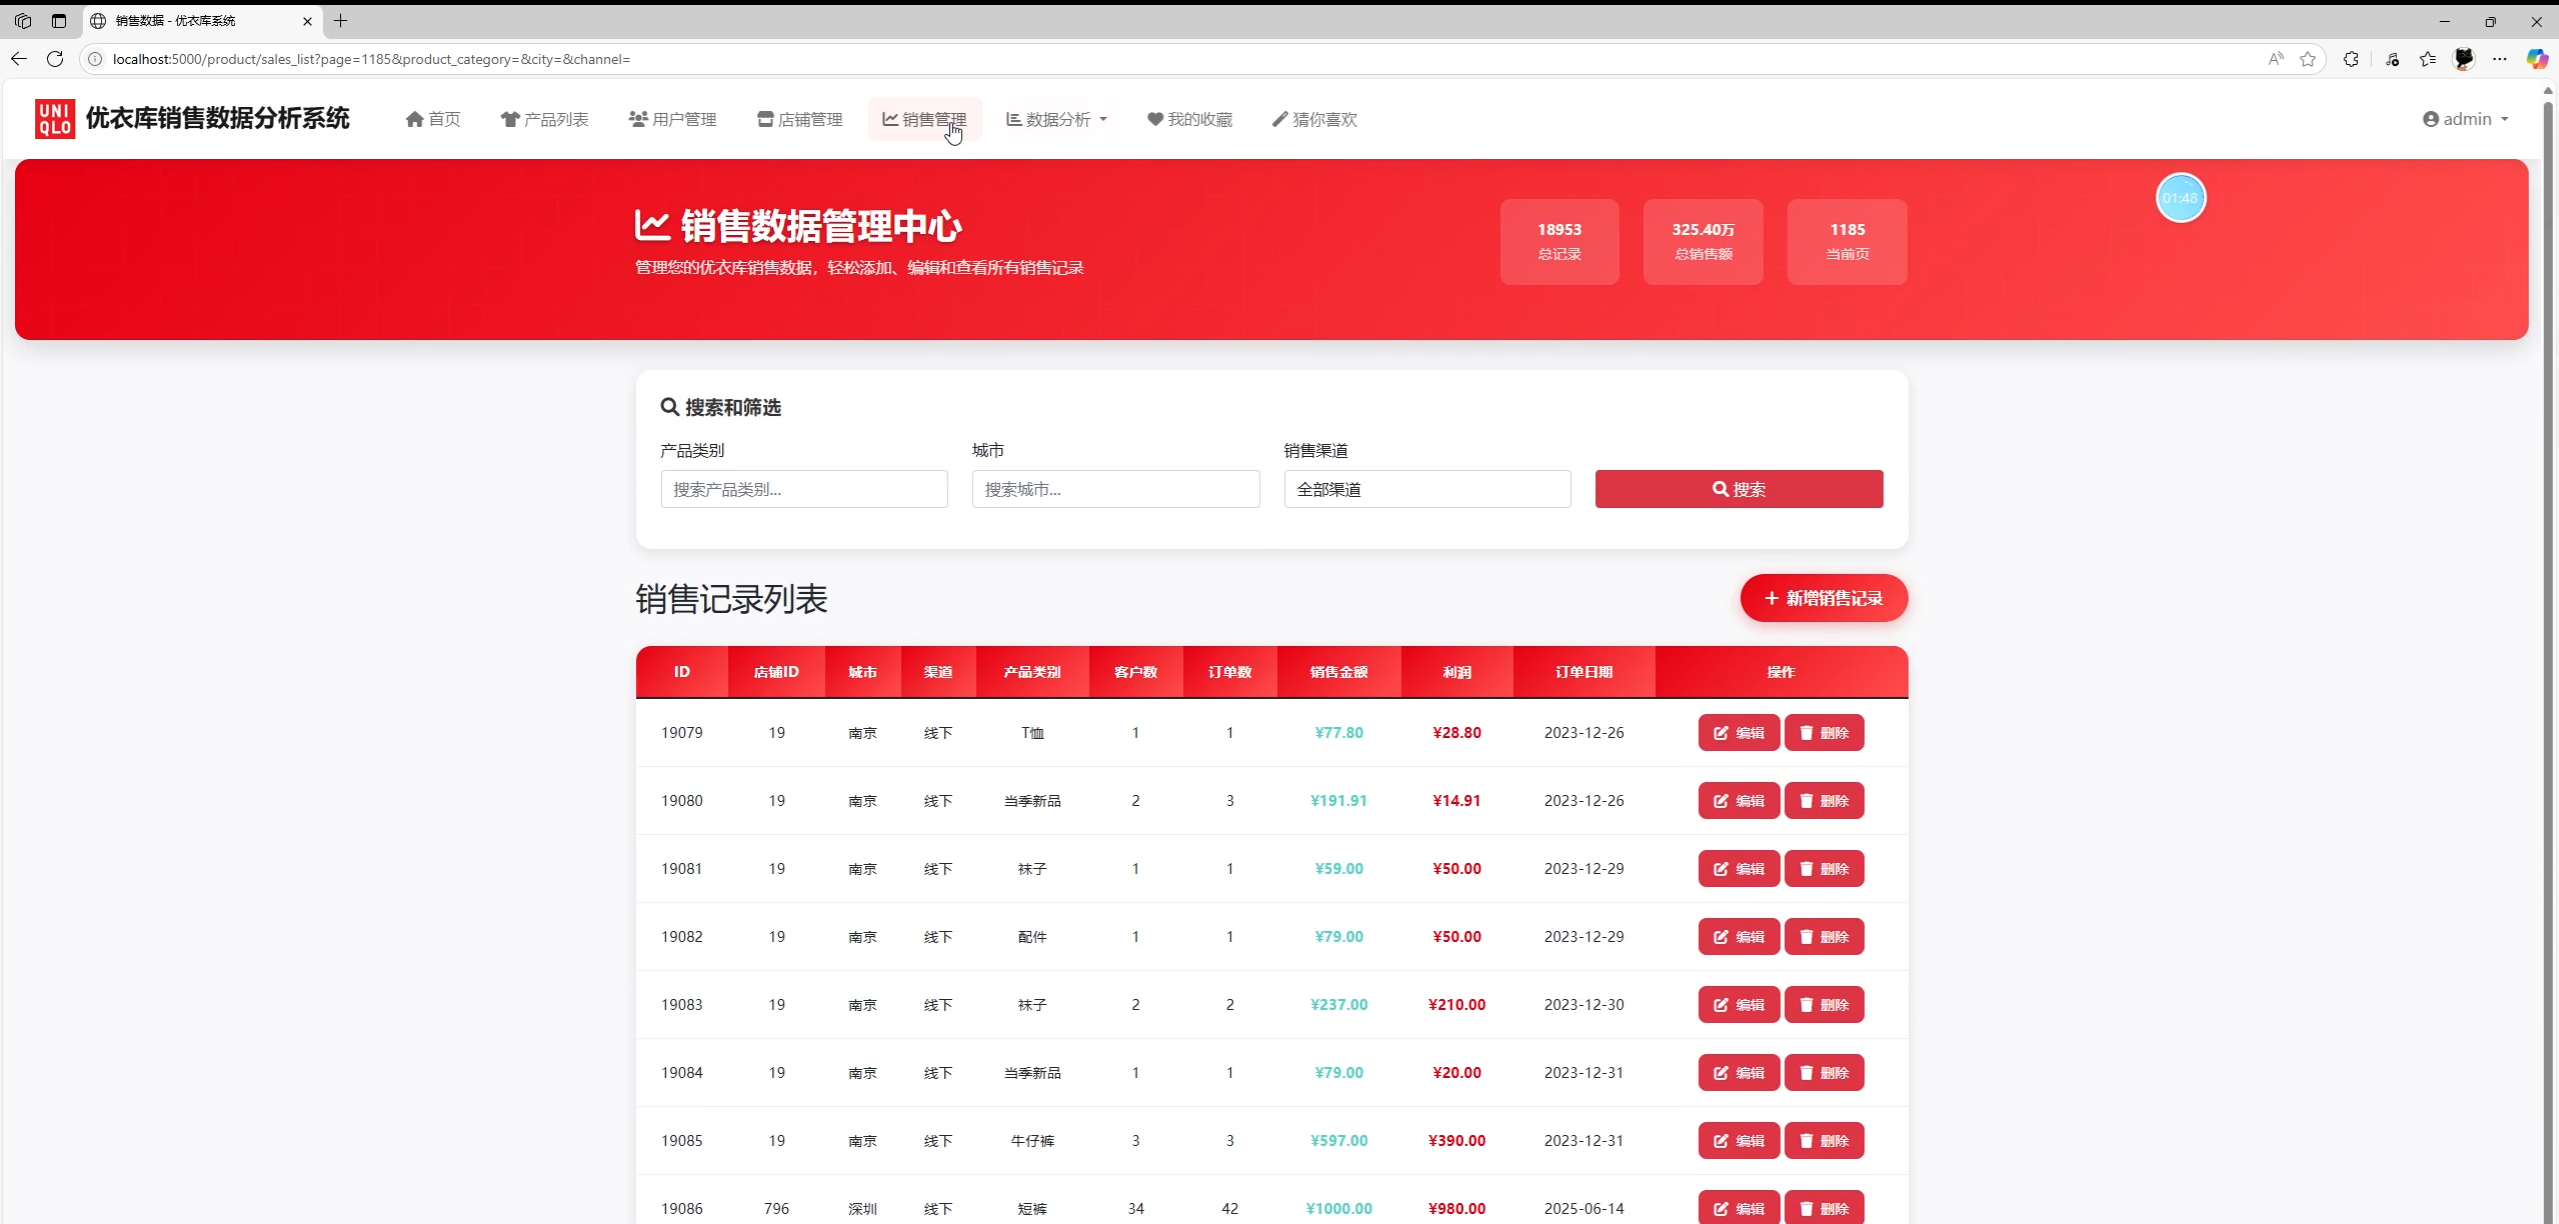Click the blue 01:48 timer circle
The width and height of the screenshot is (2559, 1224).
click(x=2180, y=198)
